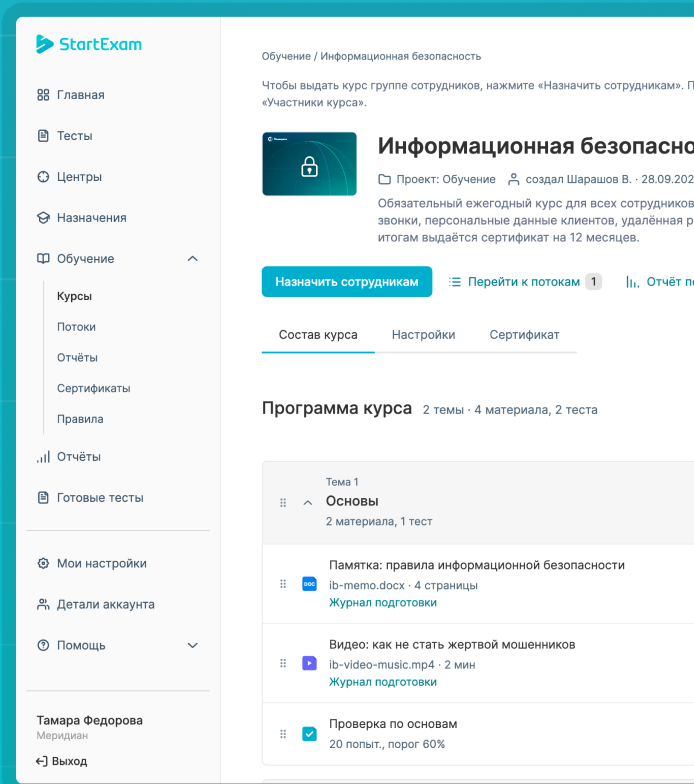Select the Состав курса tab

318,334
